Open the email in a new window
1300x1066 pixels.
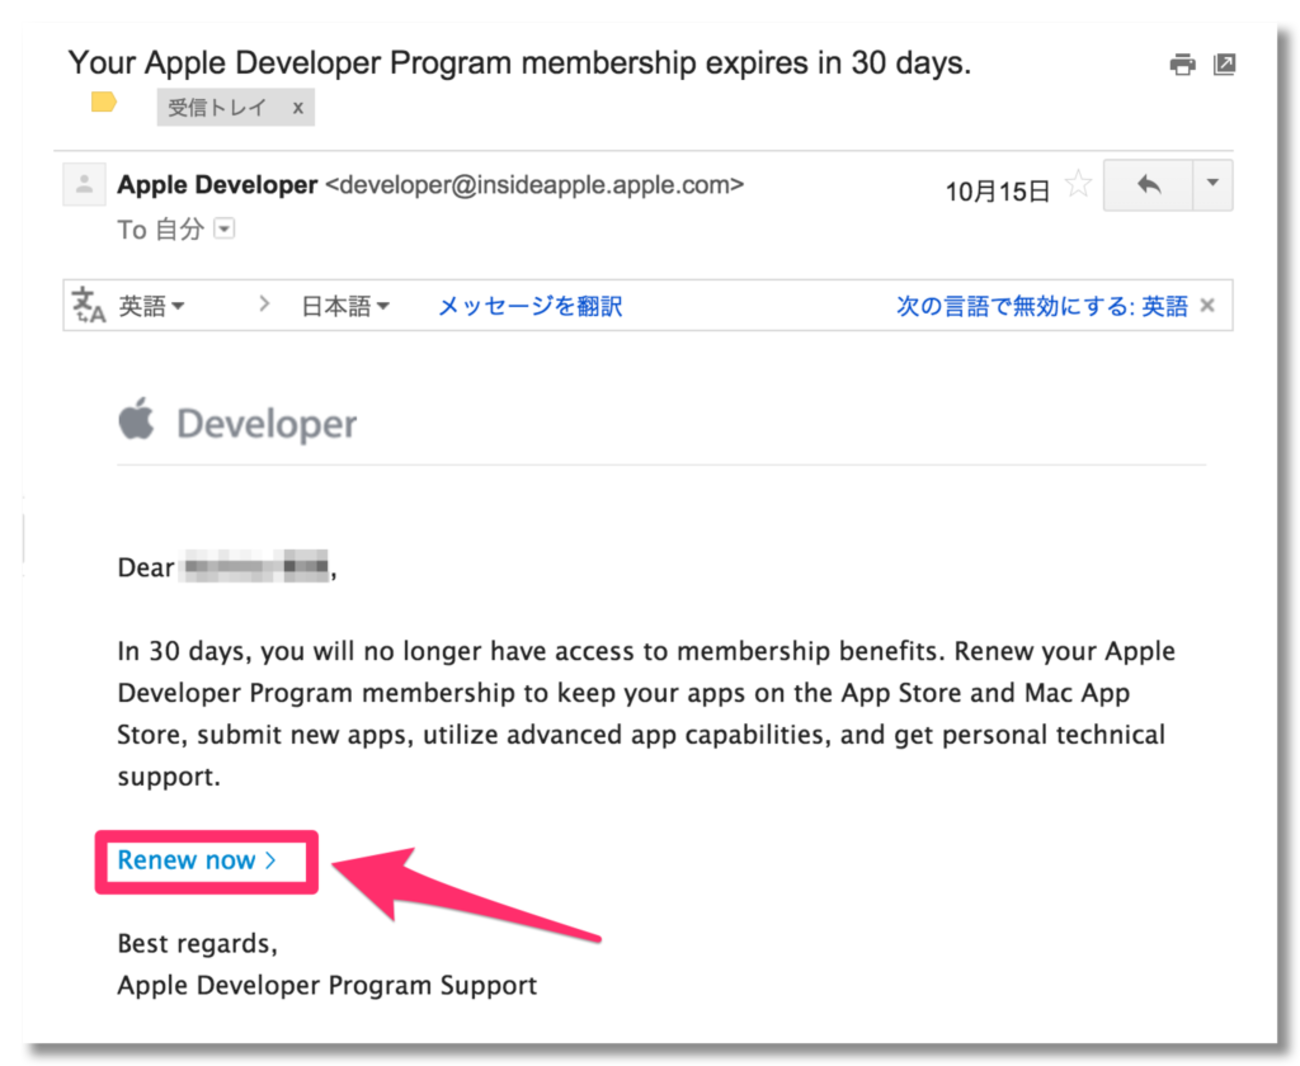tap(1224, 65)
